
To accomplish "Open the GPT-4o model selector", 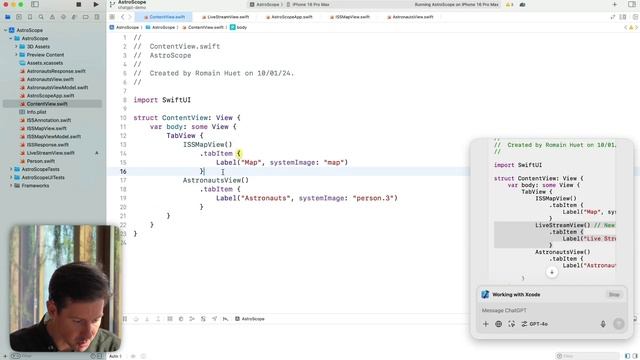I will click(x=535, y=324).
